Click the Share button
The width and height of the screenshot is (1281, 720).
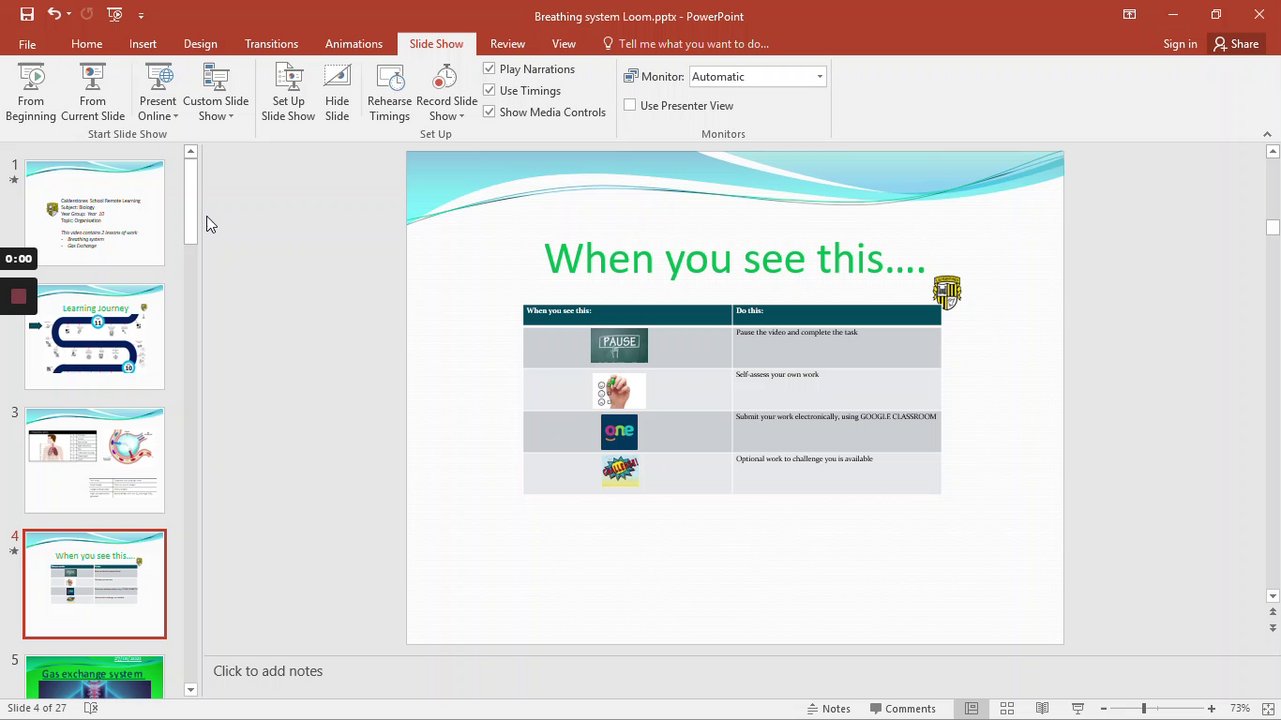point(1235,44)
